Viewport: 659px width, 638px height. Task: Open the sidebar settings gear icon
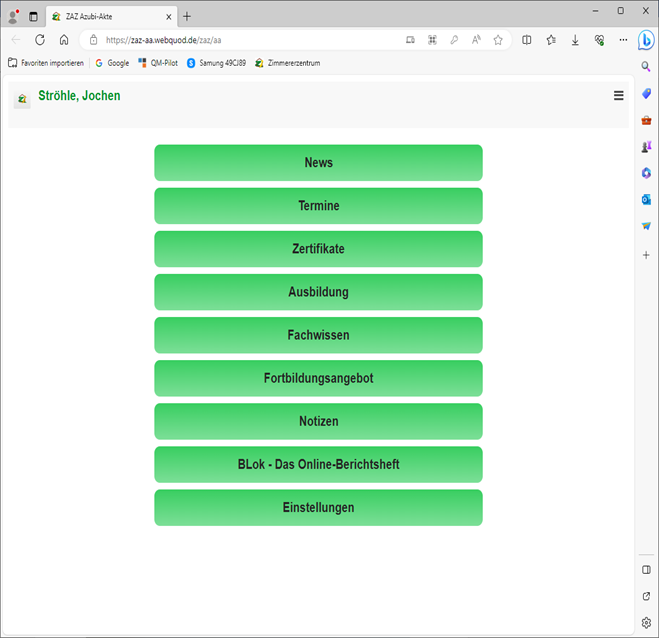[646, 623]
